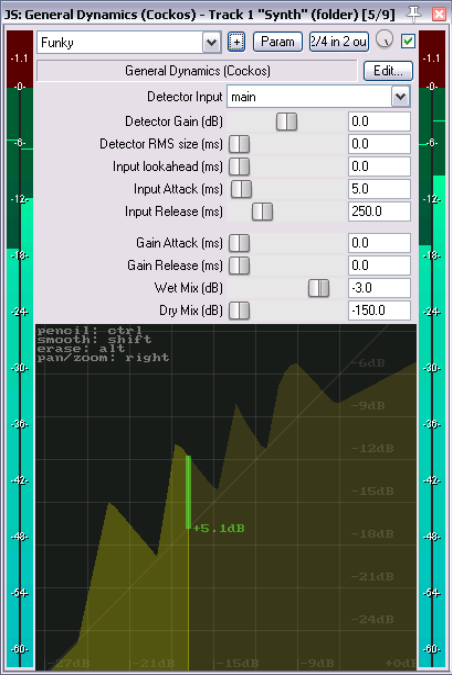Click the Gain Attack value field
Viewport: 452px width, 675px height.
pos(379,243)
